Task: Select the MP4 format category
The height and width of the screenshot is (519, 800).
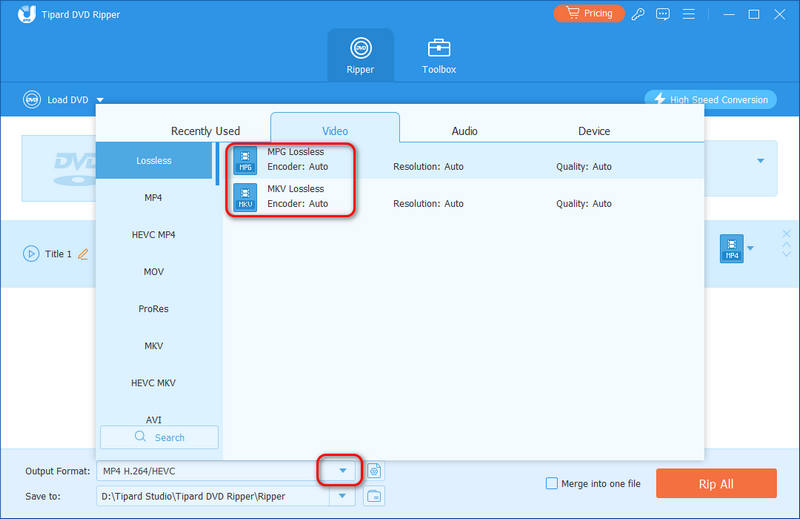Action: [153, 197]
